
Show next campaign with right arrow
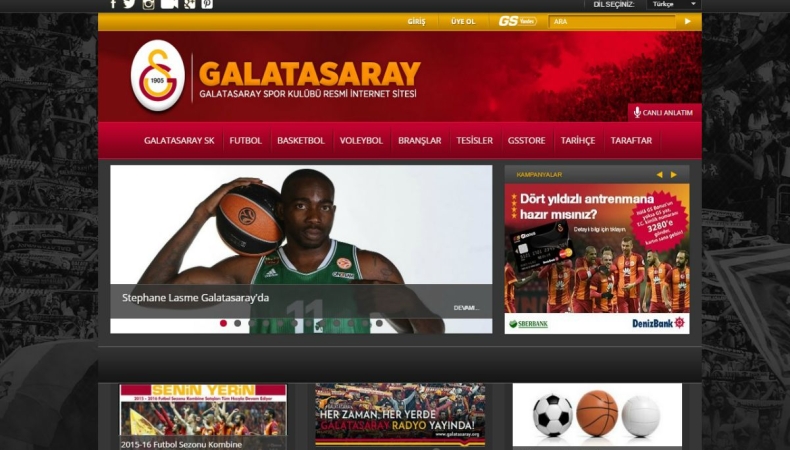point(675,175)
